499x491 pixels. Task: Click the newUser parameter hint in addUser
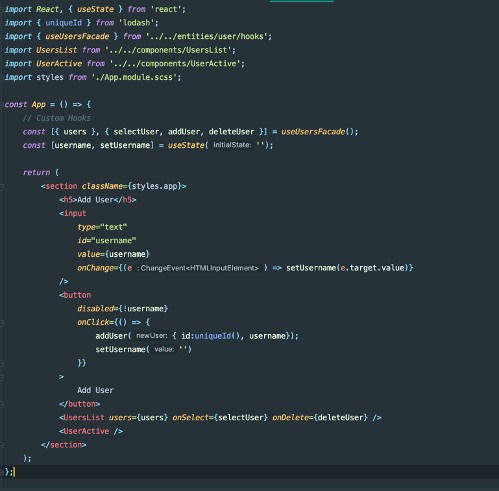[x=152, y=336]
